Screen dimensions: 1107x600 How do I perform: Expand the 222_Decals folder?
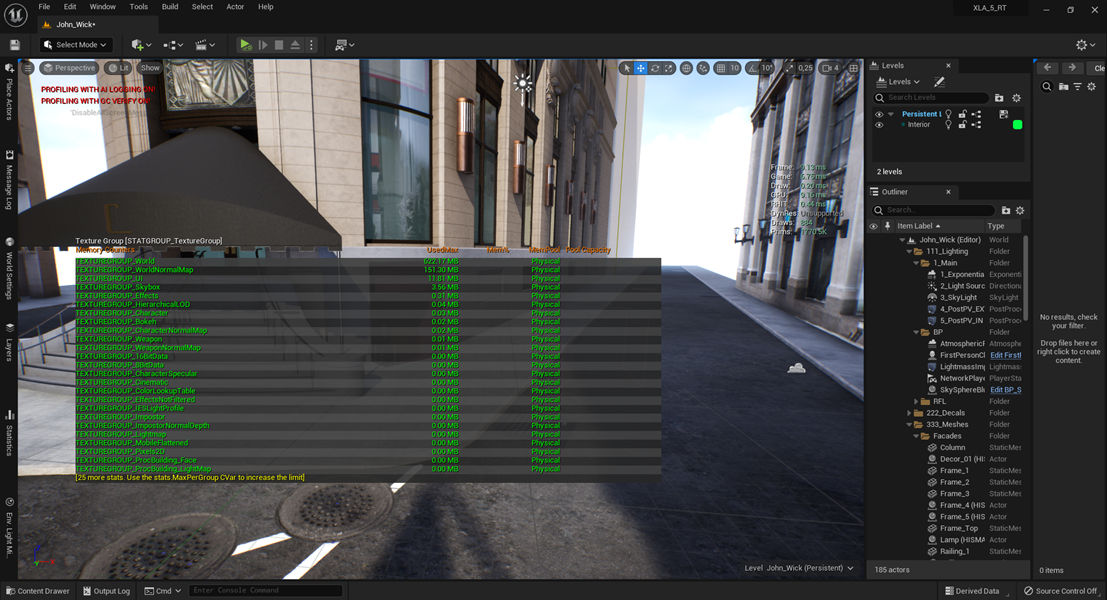click(909, 413)
